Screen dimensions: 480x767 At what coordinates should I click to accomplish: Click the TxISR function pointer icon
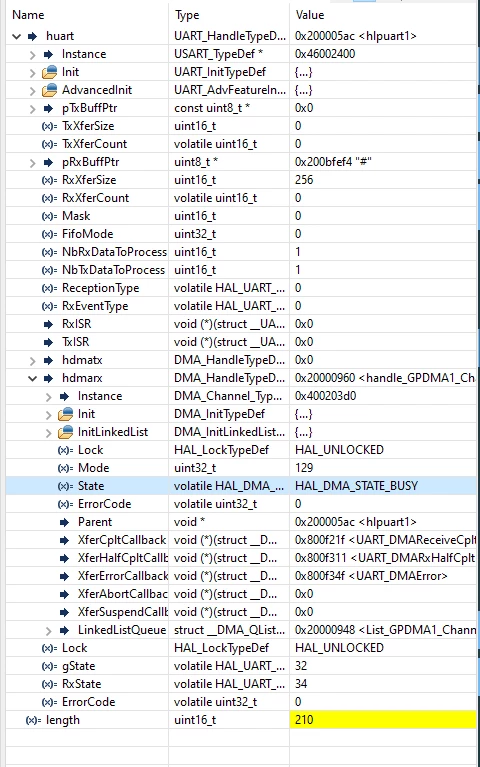48,342
